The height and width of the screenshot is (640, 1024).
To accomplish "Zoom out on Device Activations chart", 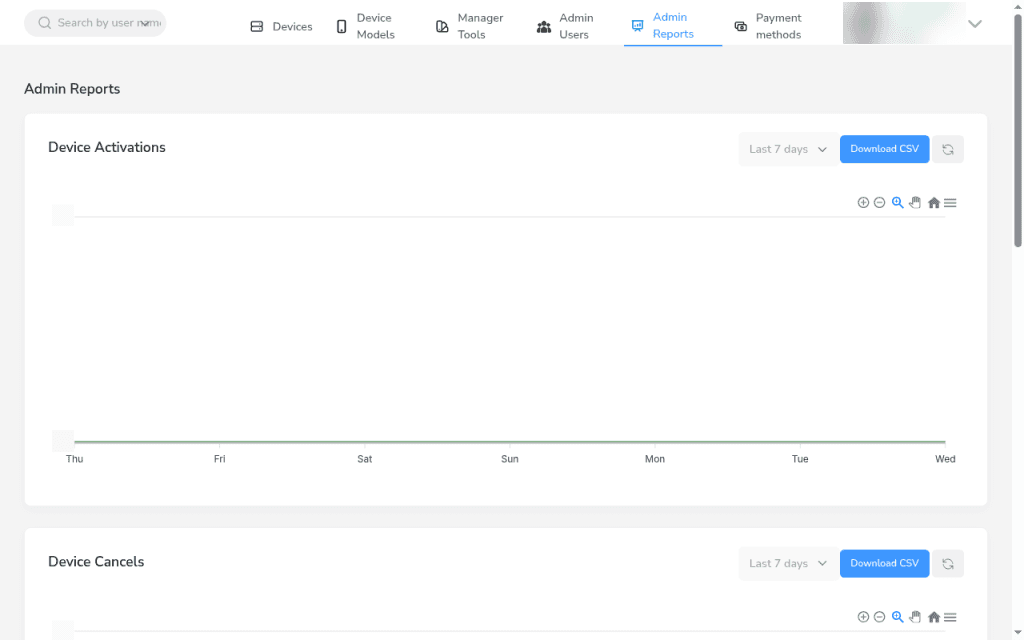I will 880,202.
